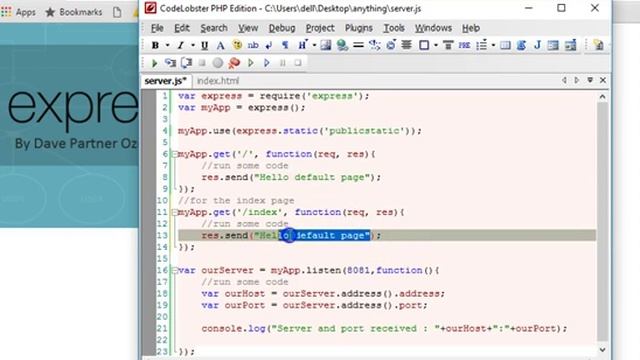Toggle Bold formatting button
This screenshot has height=360, width=640.
(x=156, y=45)
